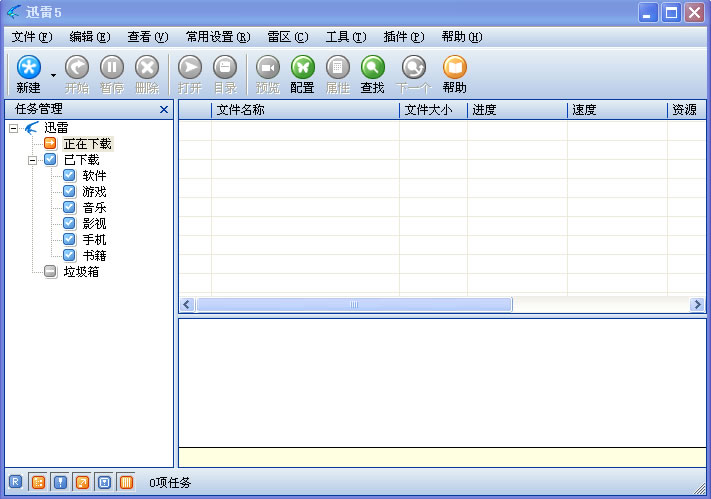Click the orange dotted-grid status bar icon
The image size is (711, 499).
coord(39,482)
